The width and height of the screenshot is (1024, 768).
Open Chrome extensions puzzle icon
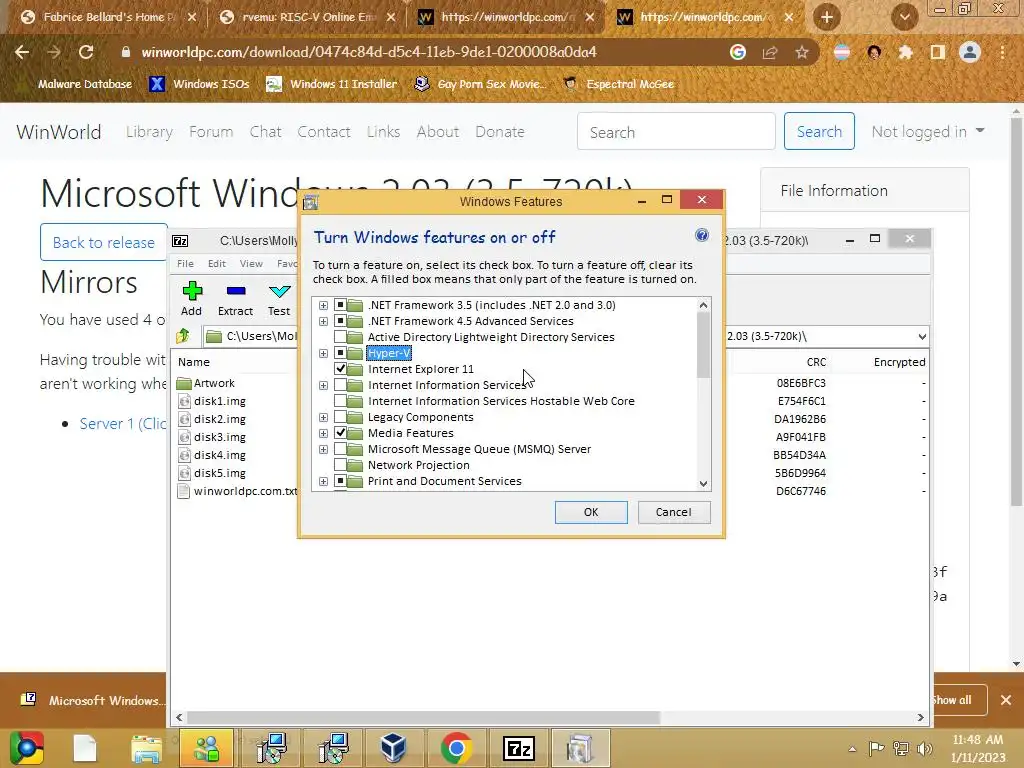[905, 52]
